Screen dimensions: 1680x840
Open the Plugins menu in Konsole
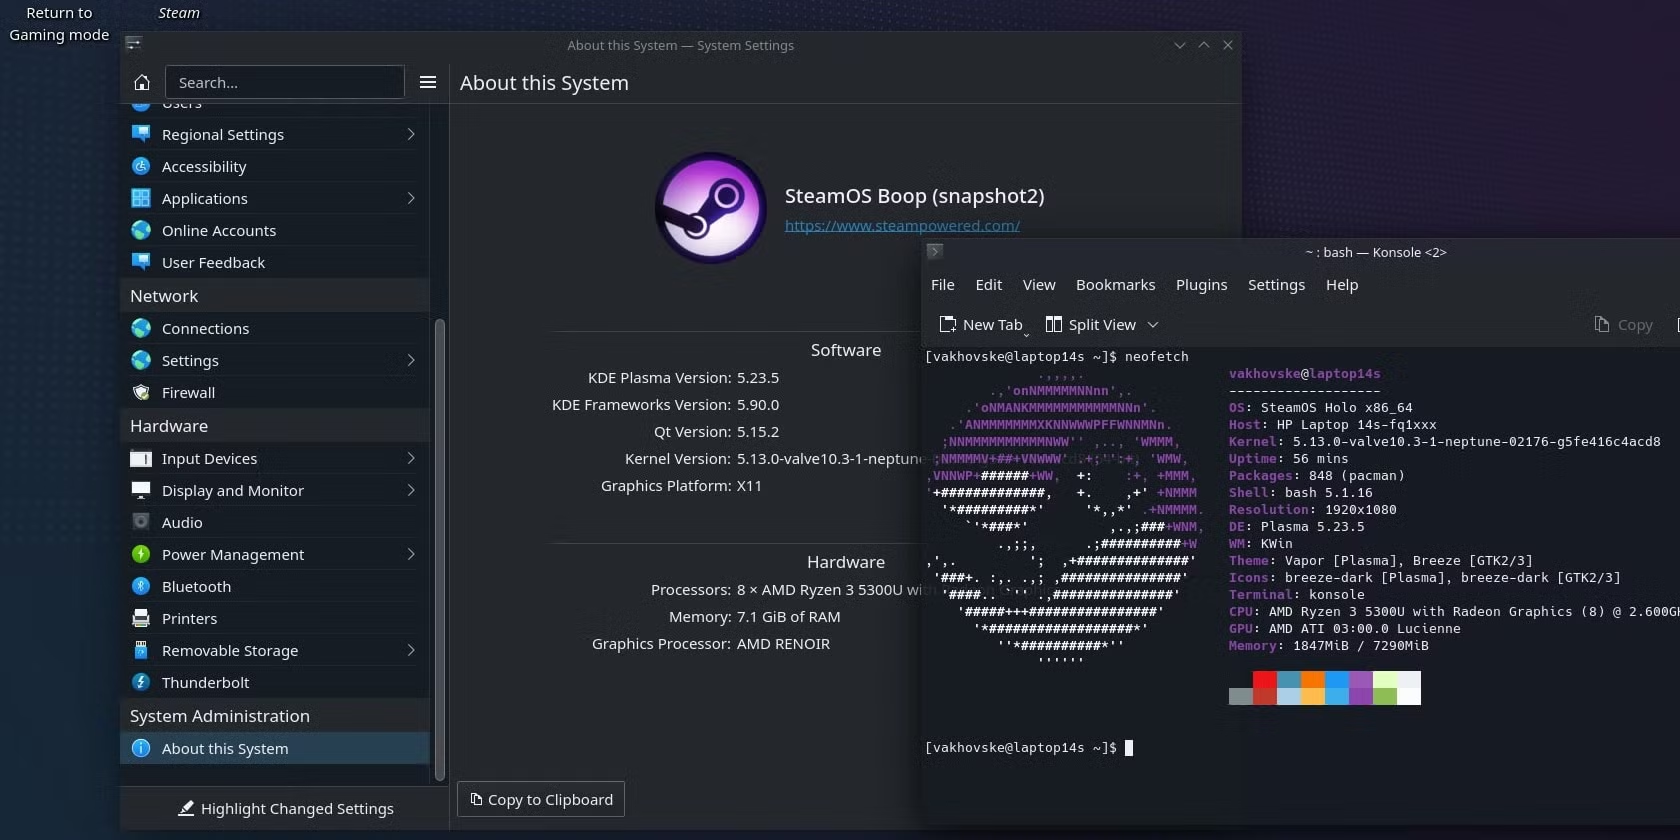click(1201, 285)
